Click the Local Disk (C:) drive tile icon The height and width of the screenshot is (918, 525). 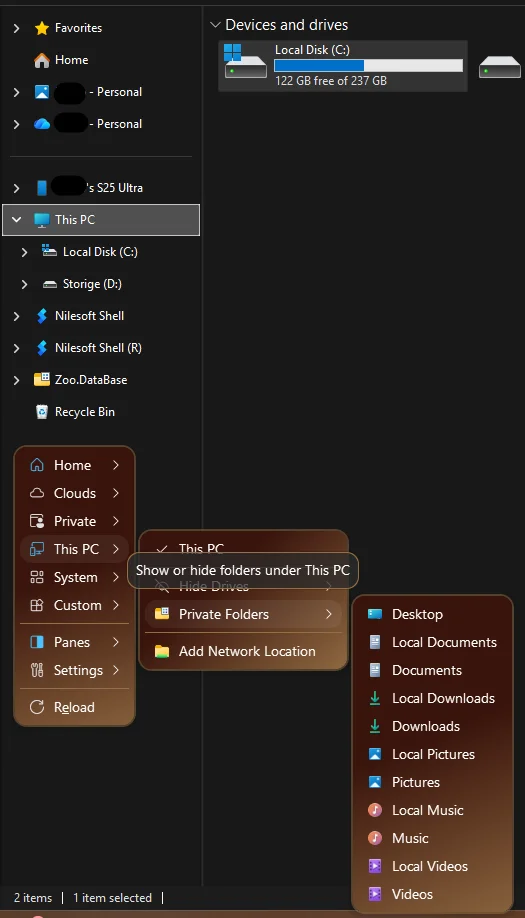tap(245, 61)
